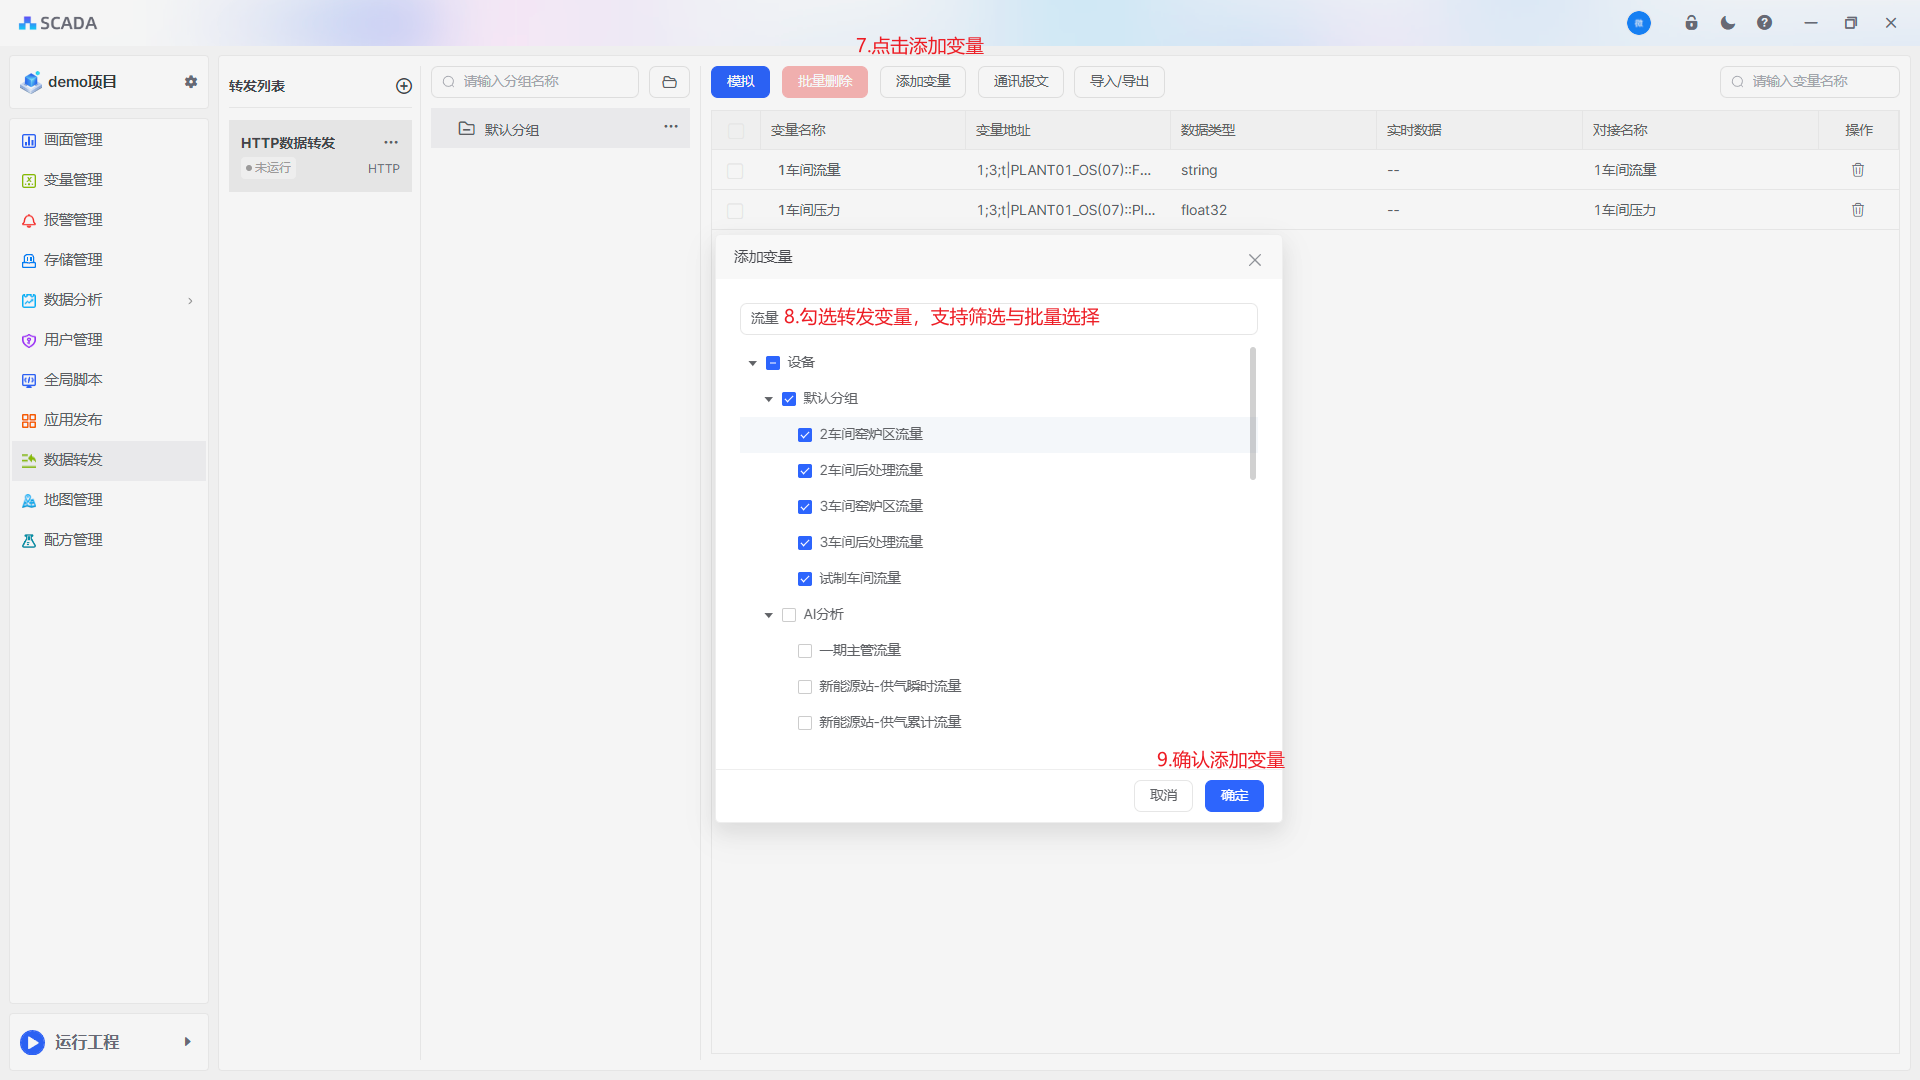Click 导入/导出 toolbar button
Screen dimensions: 1920x1080
1119,82
